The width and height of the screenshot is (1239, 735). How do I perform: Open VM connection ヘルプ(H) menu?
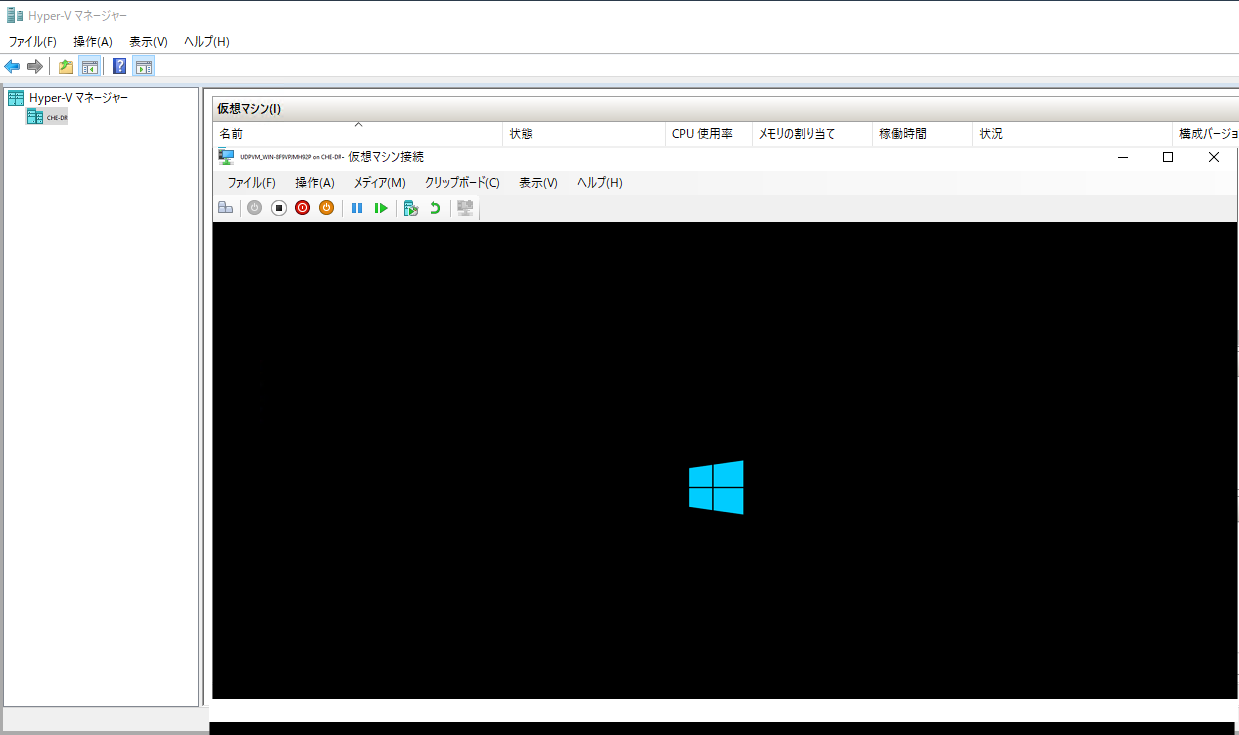tap(600, 183)
